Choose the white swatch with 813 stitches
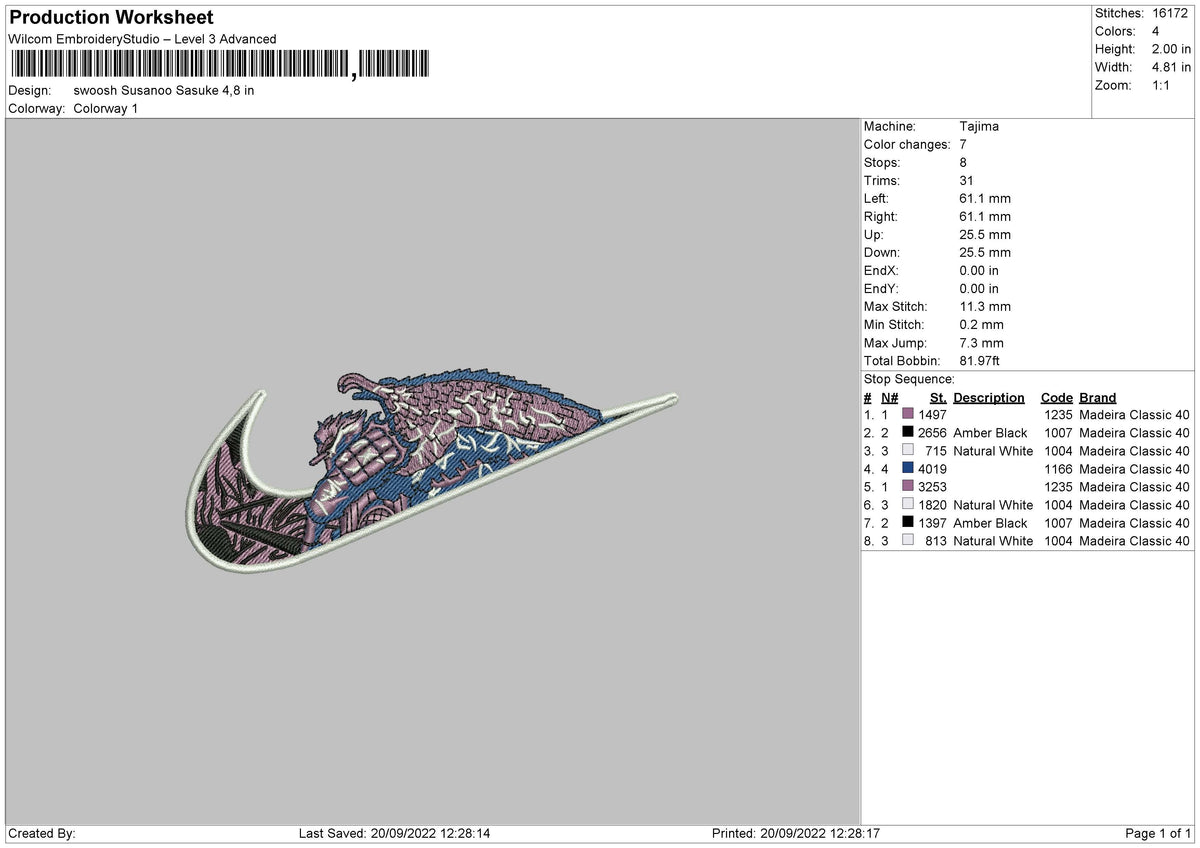The height and width of the screenshot is (848, 1200). point(908,541)
